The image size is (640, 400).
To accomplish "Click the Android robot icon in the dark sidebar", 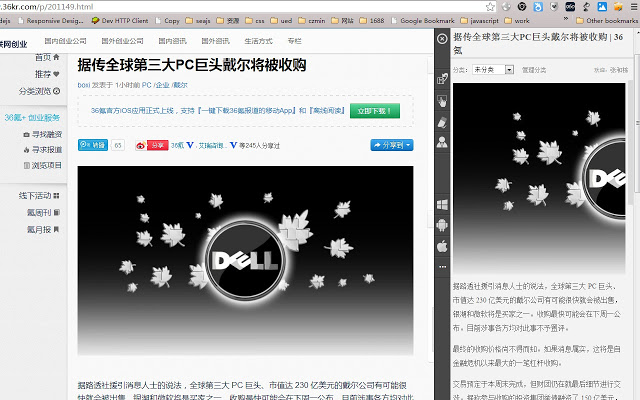I will point(442,225).
